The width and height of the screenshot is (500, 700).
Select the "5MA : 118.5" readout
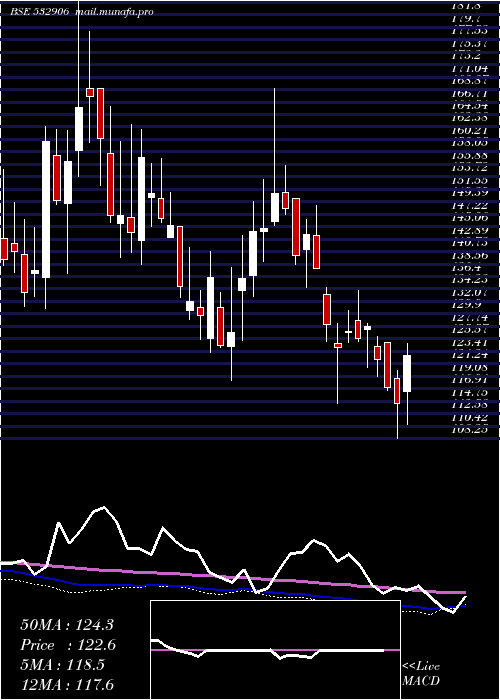pos(63,665)
